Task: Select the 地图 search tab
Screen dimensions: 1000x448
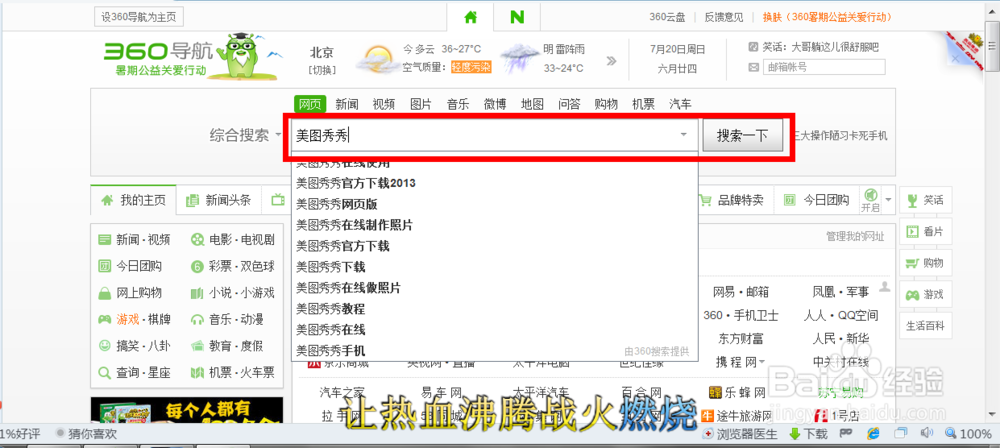Action: point(532,104)
